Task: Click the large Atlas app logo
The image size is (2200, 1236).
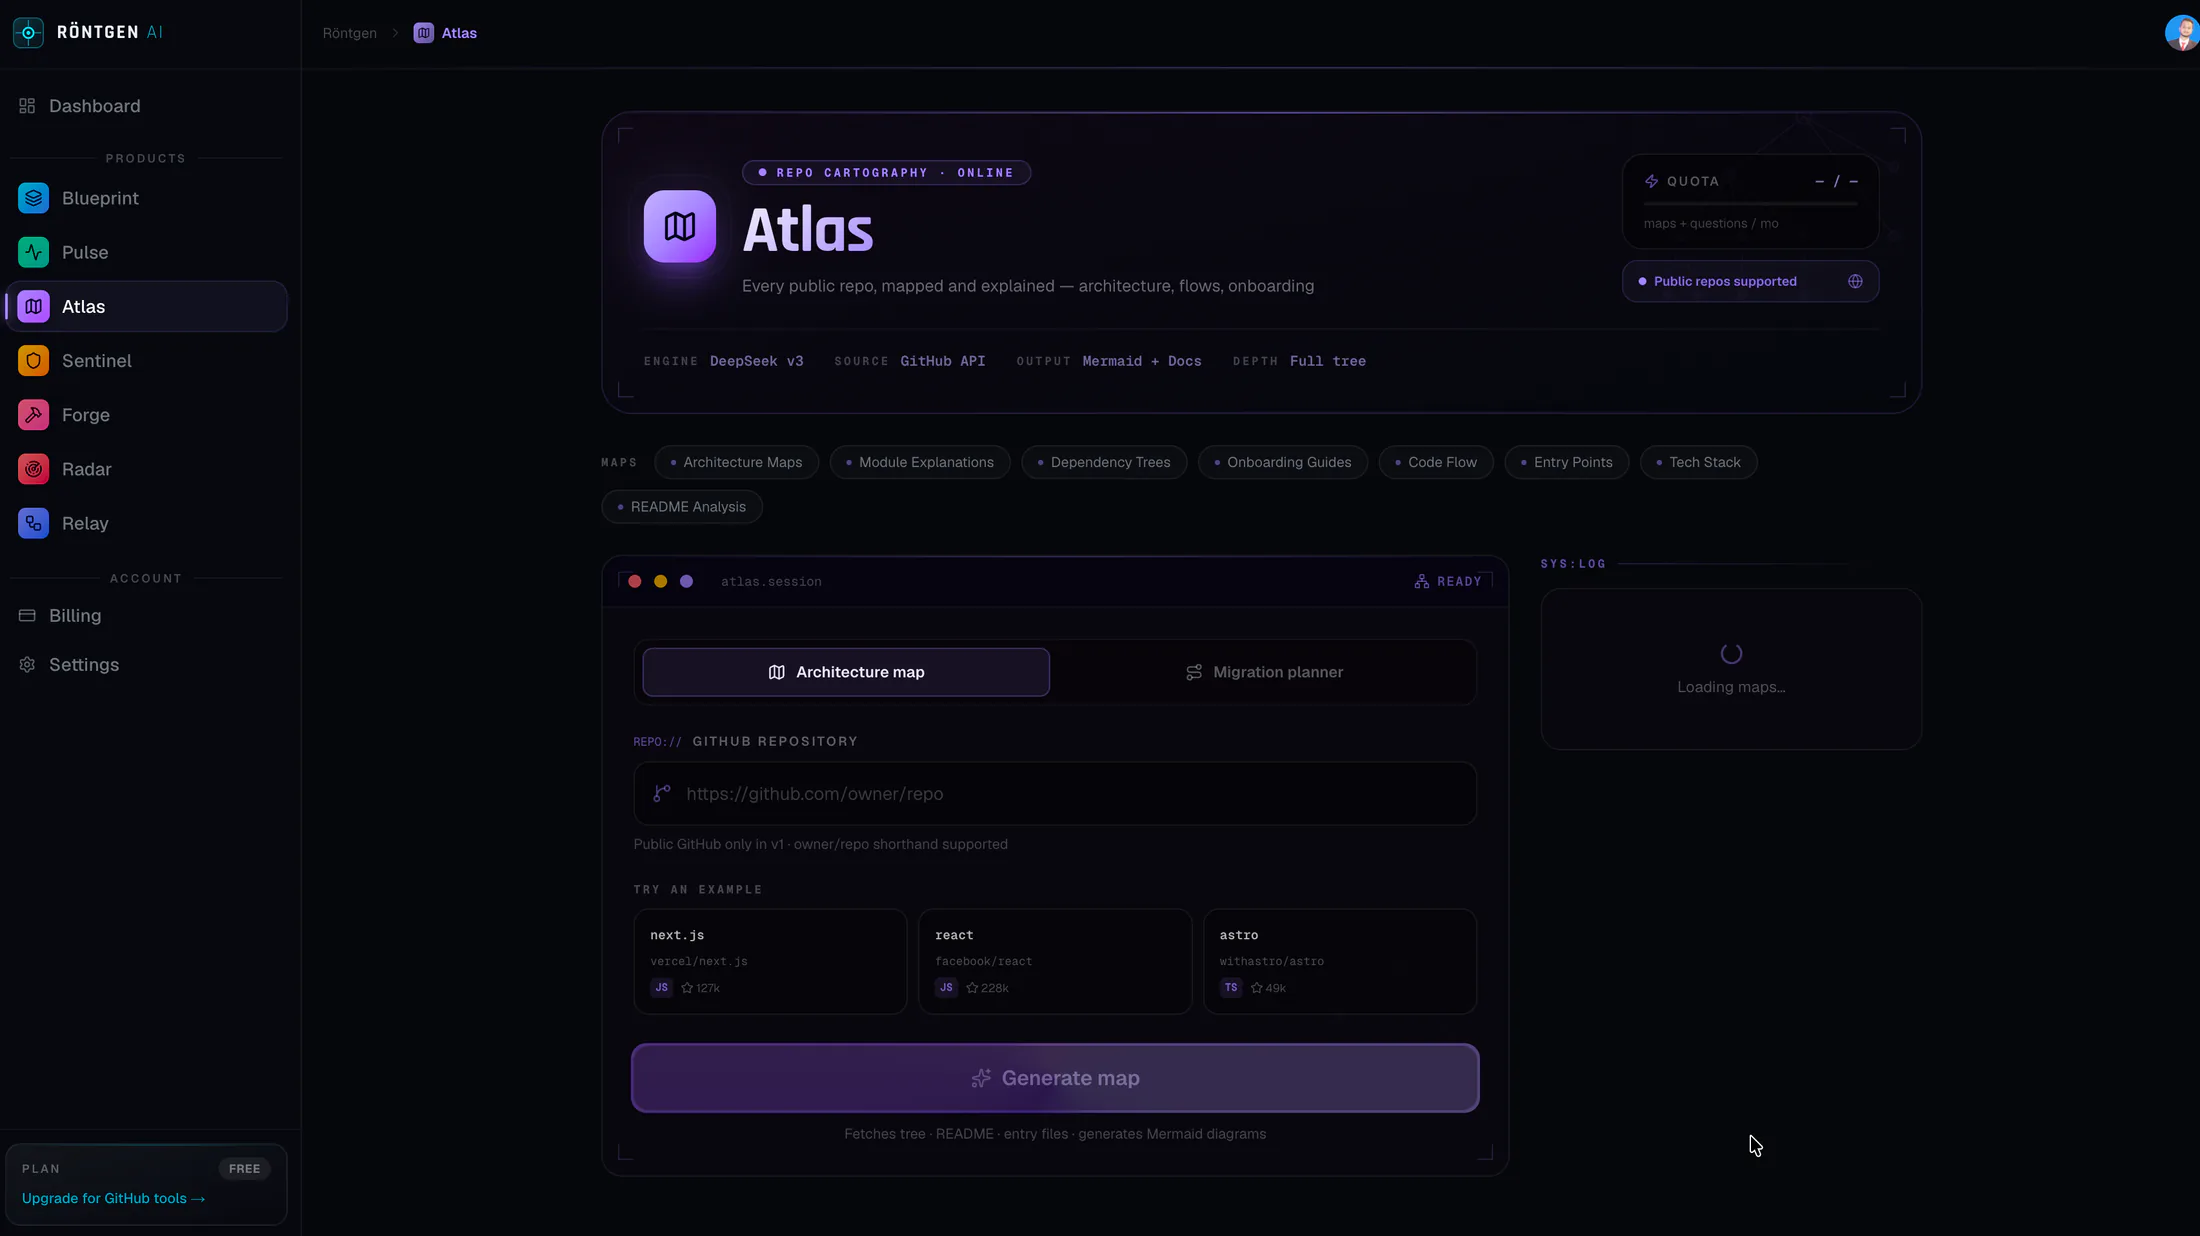Action: [680, 227]
